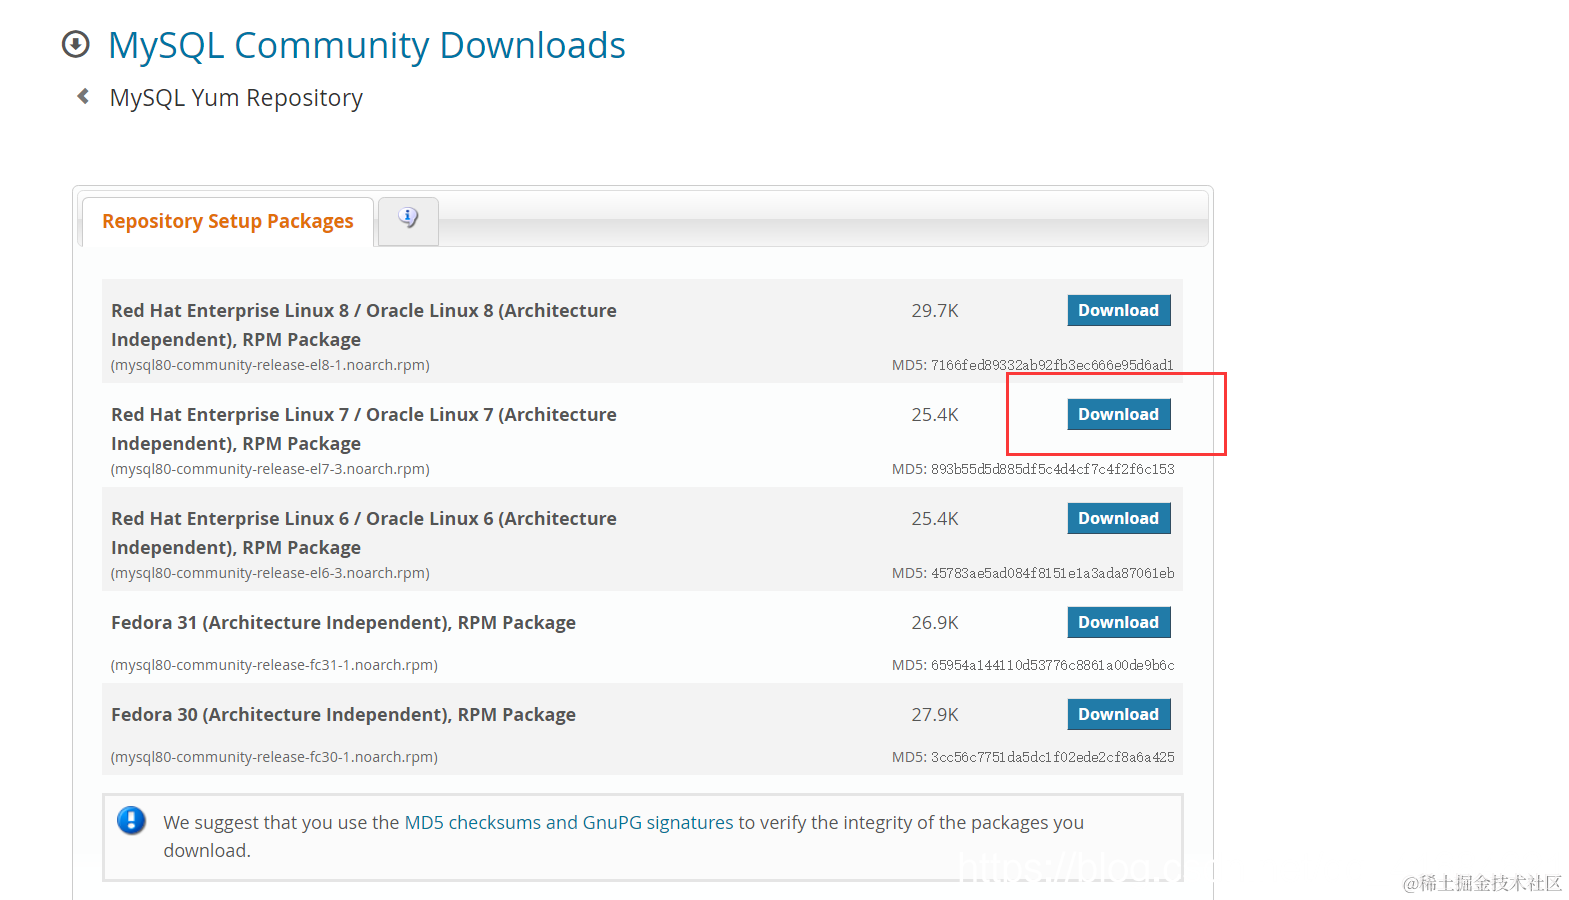Click the back chevron beside MySQL Yum Repository
Image resolution: width=1569 pixels, height=900 pixels.
click(83, 96)
